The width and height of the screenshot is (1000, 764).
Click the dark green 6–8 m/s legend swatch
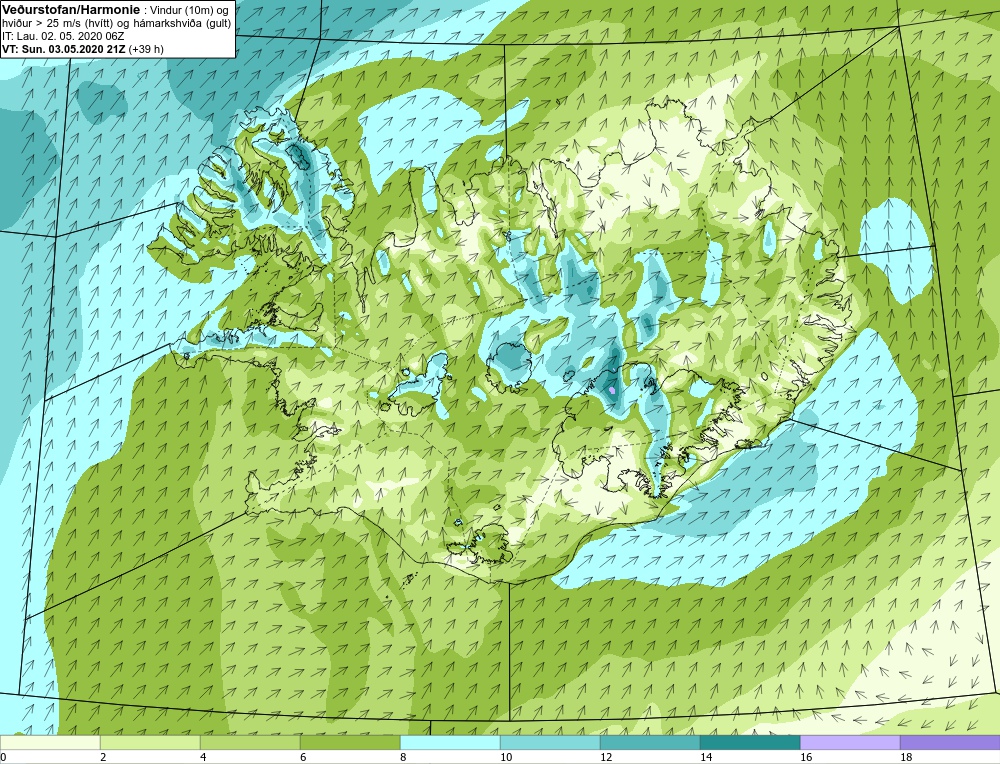(350, 743)
